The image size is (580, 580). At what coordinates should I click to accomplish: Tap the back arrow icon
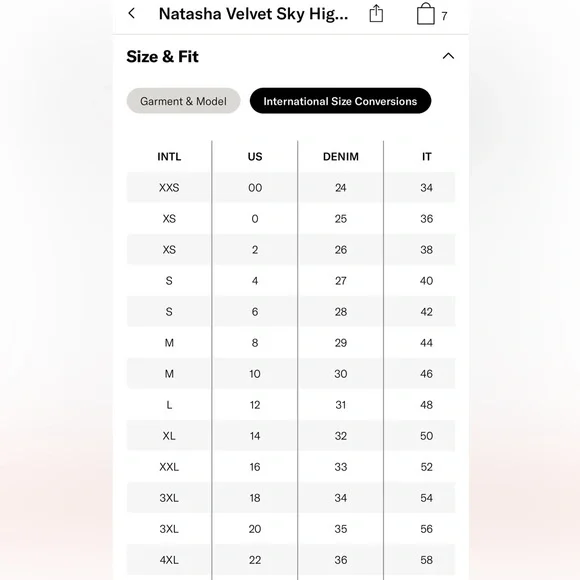(x=132, y=14)
